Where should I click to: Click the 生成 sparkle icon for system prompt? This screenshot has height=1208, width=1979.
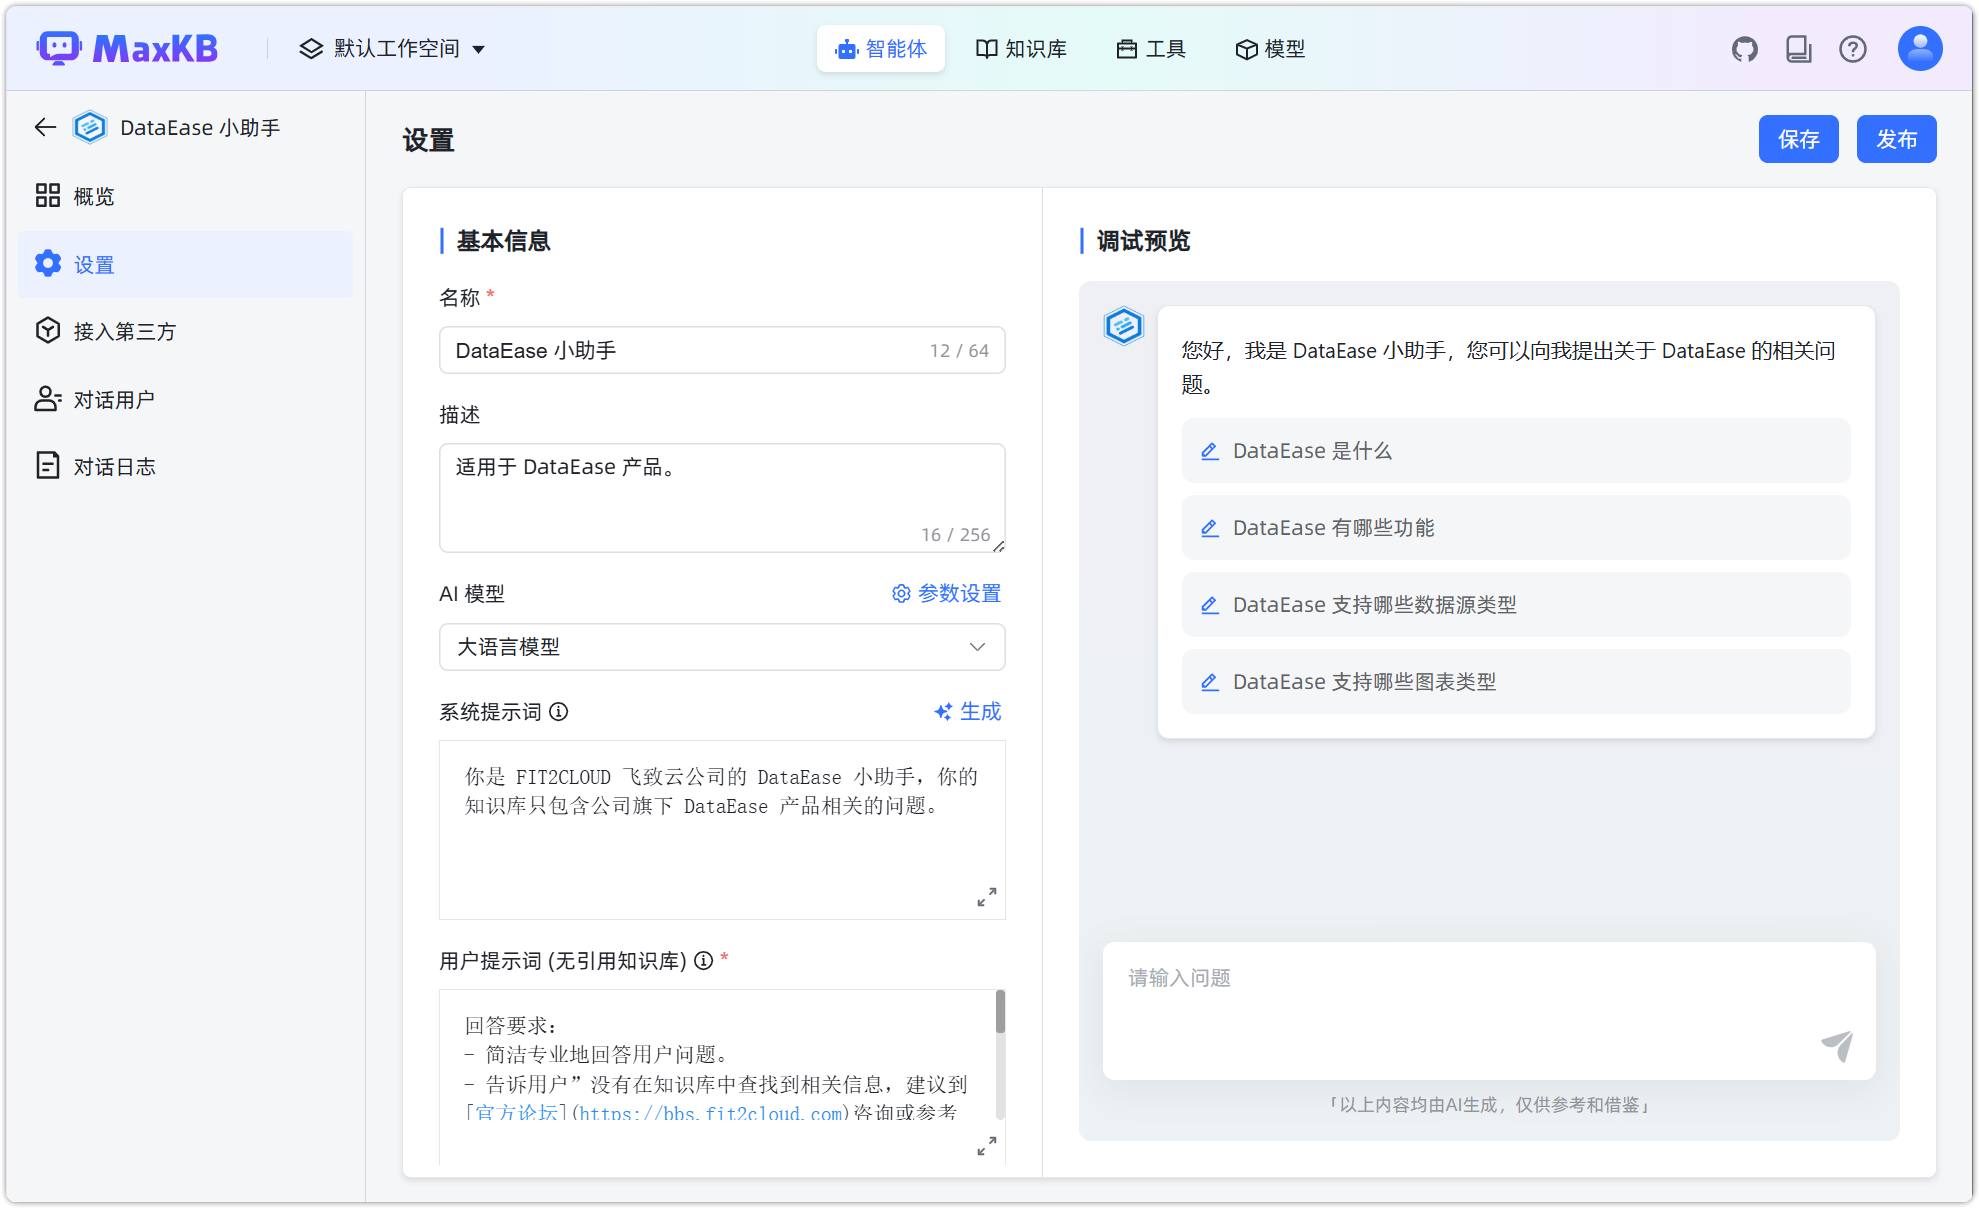point(941,712)
